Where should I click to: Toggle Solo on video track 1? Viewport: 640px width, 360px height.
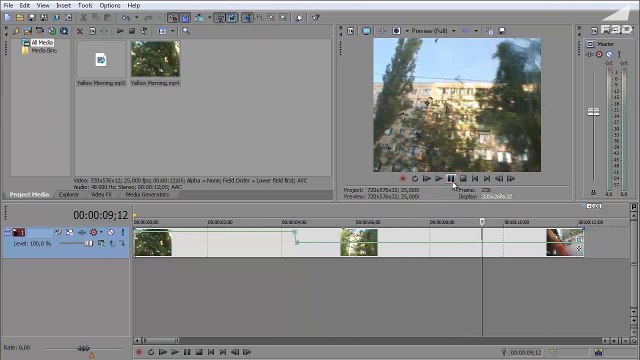click(122, 232)
